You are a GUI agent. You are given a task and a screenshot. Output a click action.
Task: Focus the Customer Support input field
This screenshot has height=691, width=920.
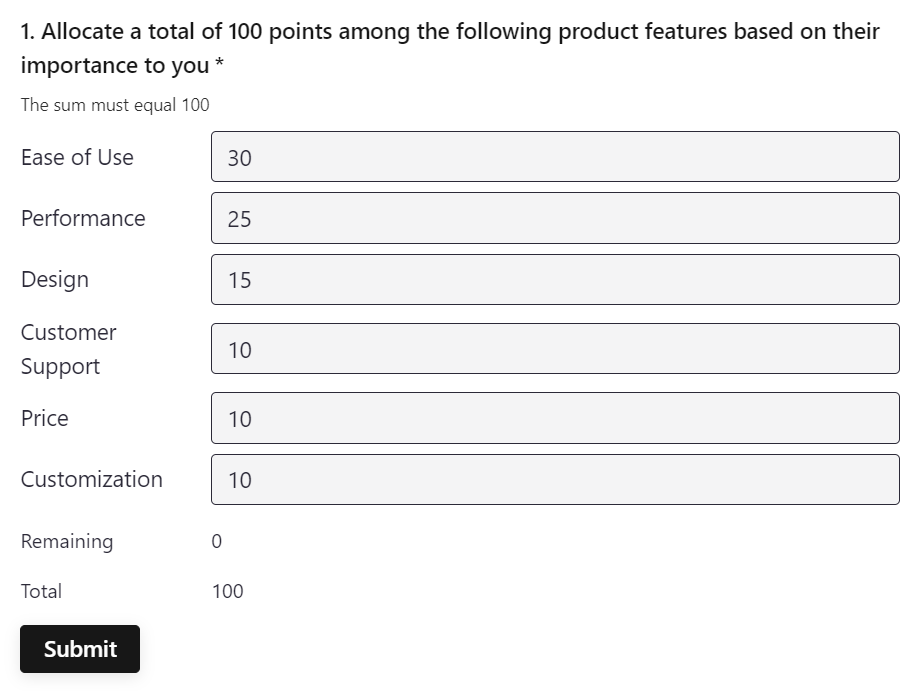pyautogui.click(x=554, y=348)
